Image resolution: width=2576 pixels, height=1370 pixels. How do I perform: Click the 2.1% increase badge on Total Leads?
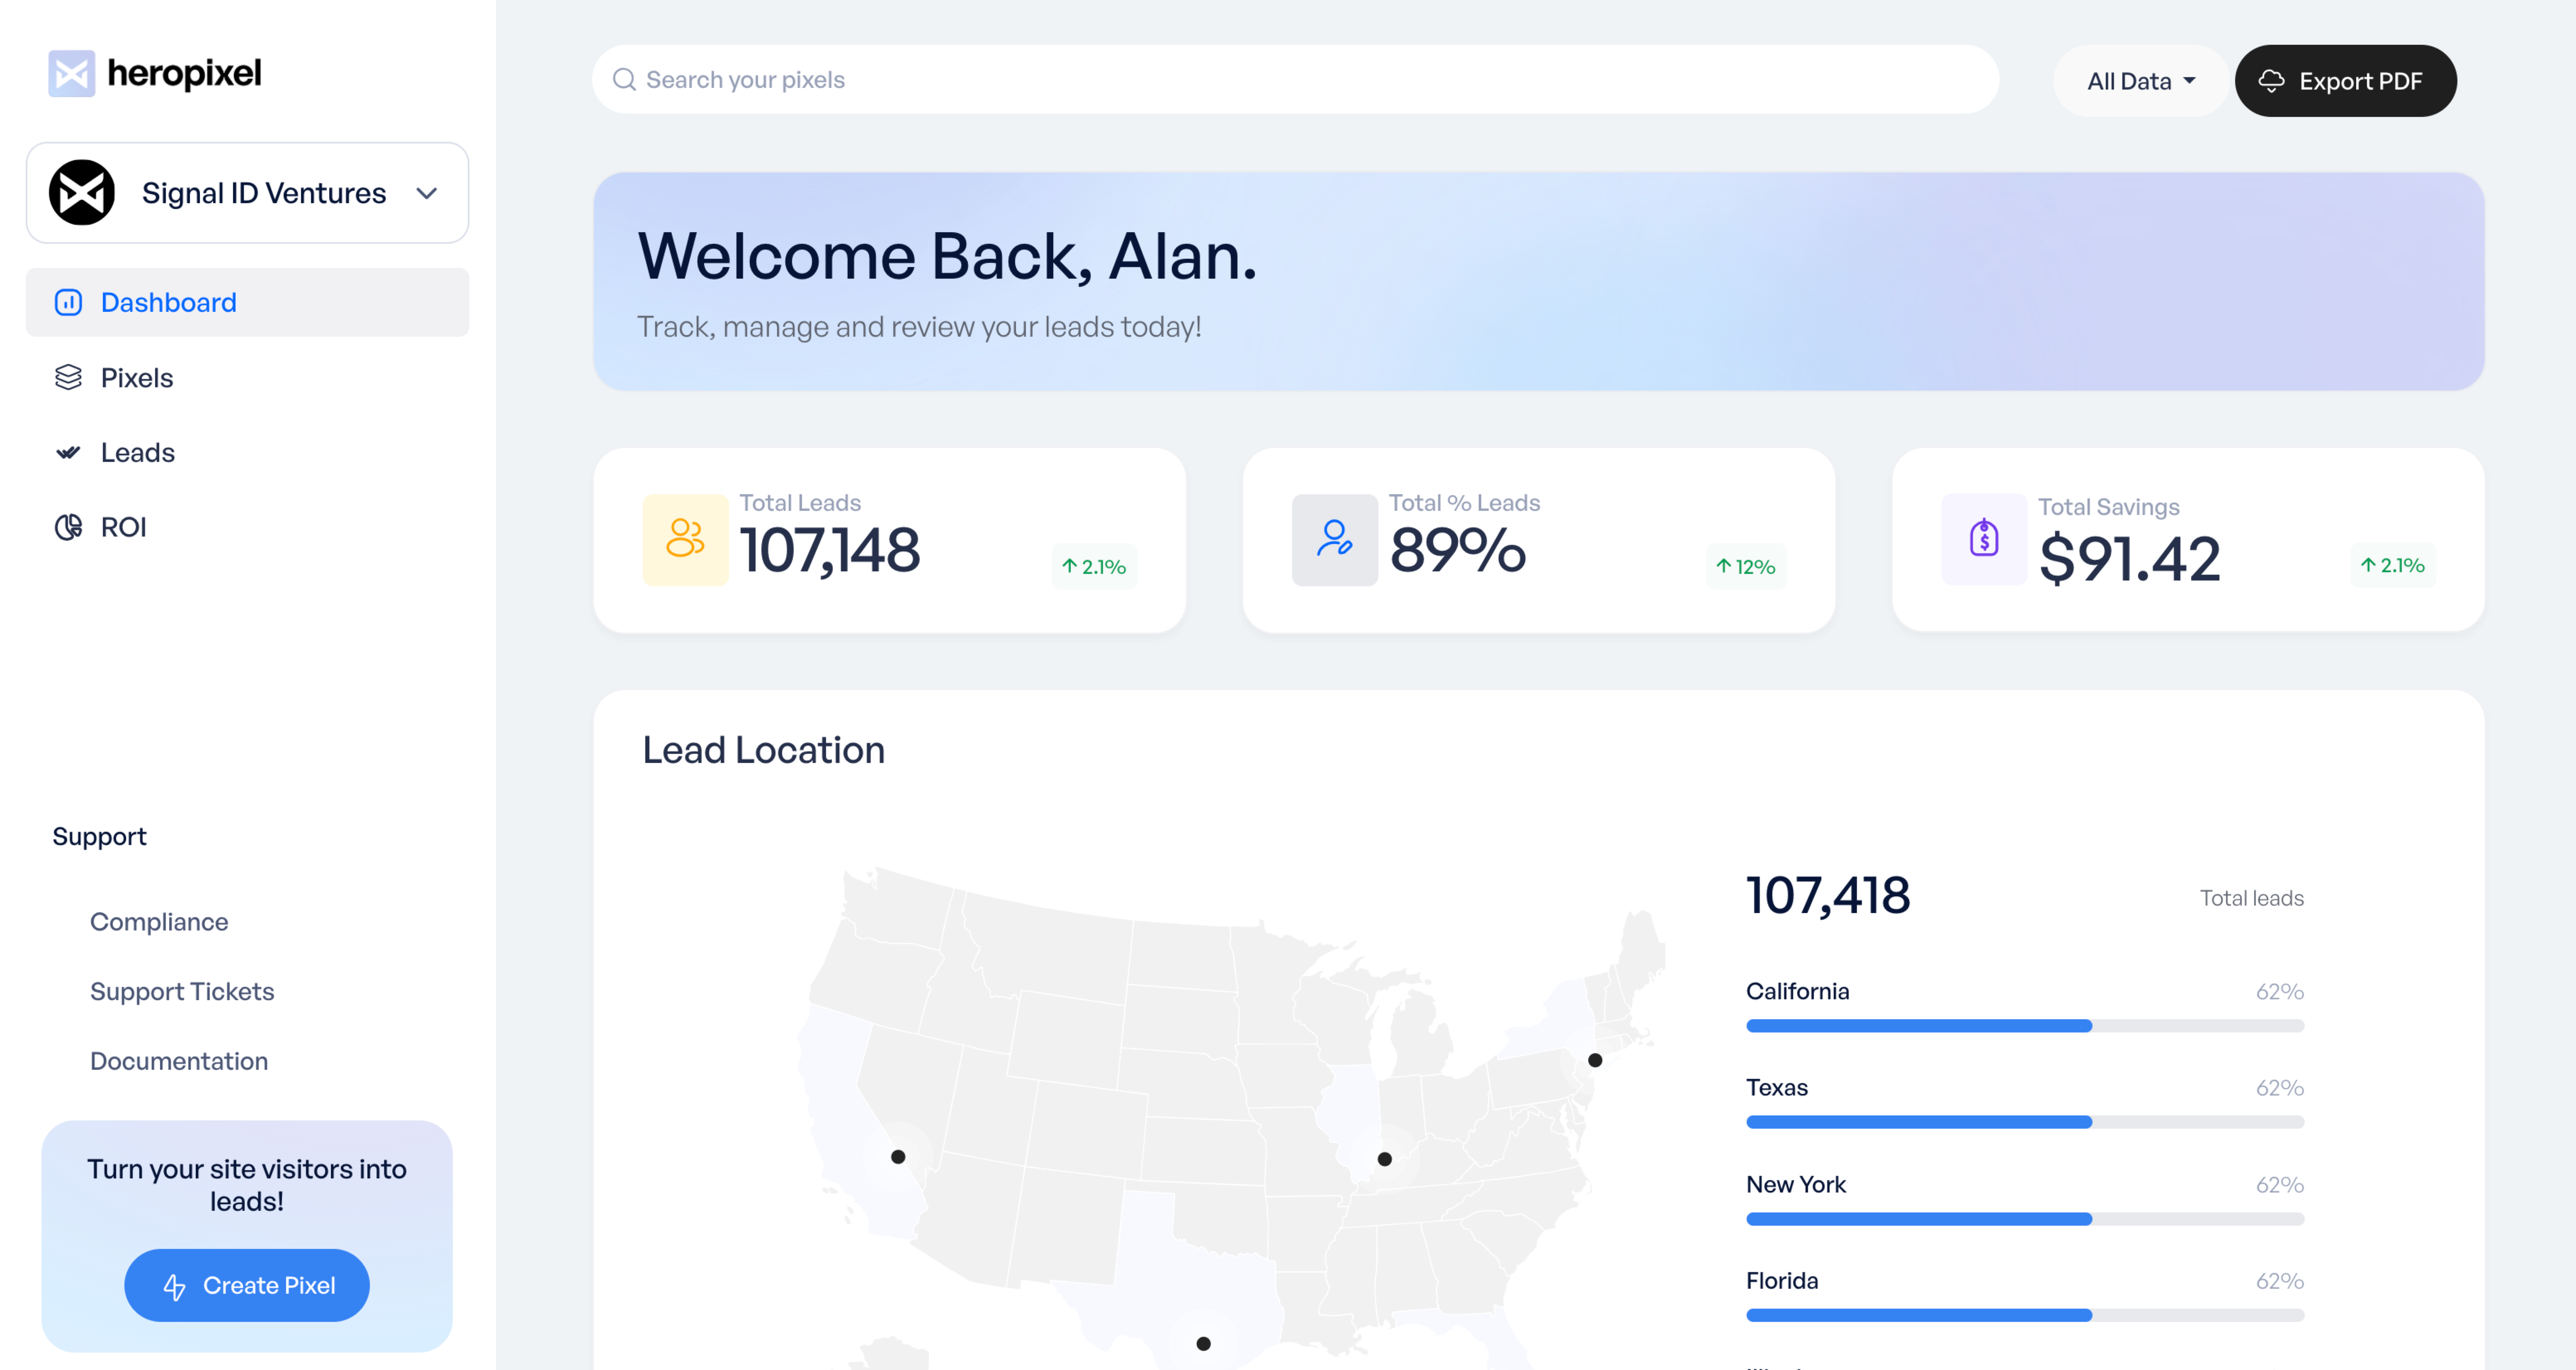[x=1094, y=567]
